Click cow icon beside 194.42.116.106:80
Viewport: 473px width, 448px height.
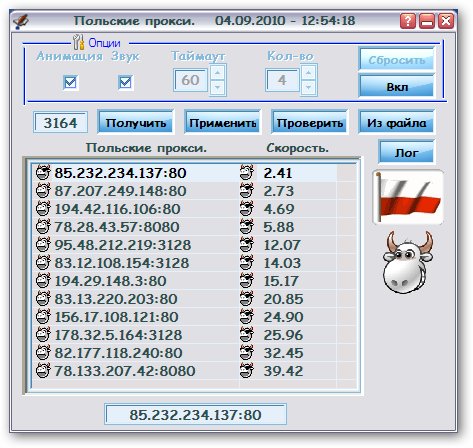(43, 209)
